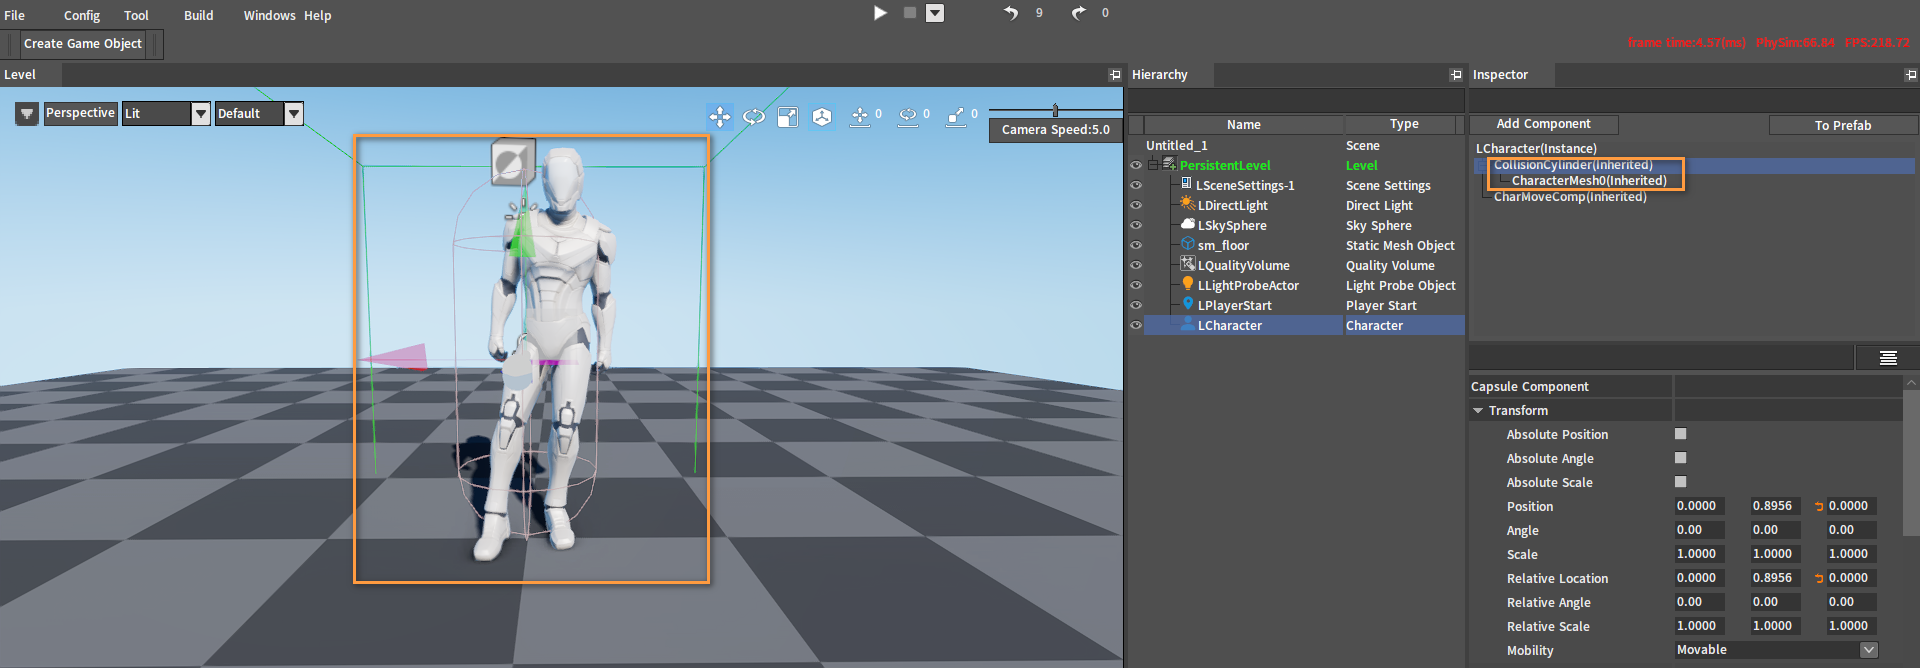This screenshot has width=1920, height=668.
Task: Stop playback with the square Stop button
Action: coord(910,13)
